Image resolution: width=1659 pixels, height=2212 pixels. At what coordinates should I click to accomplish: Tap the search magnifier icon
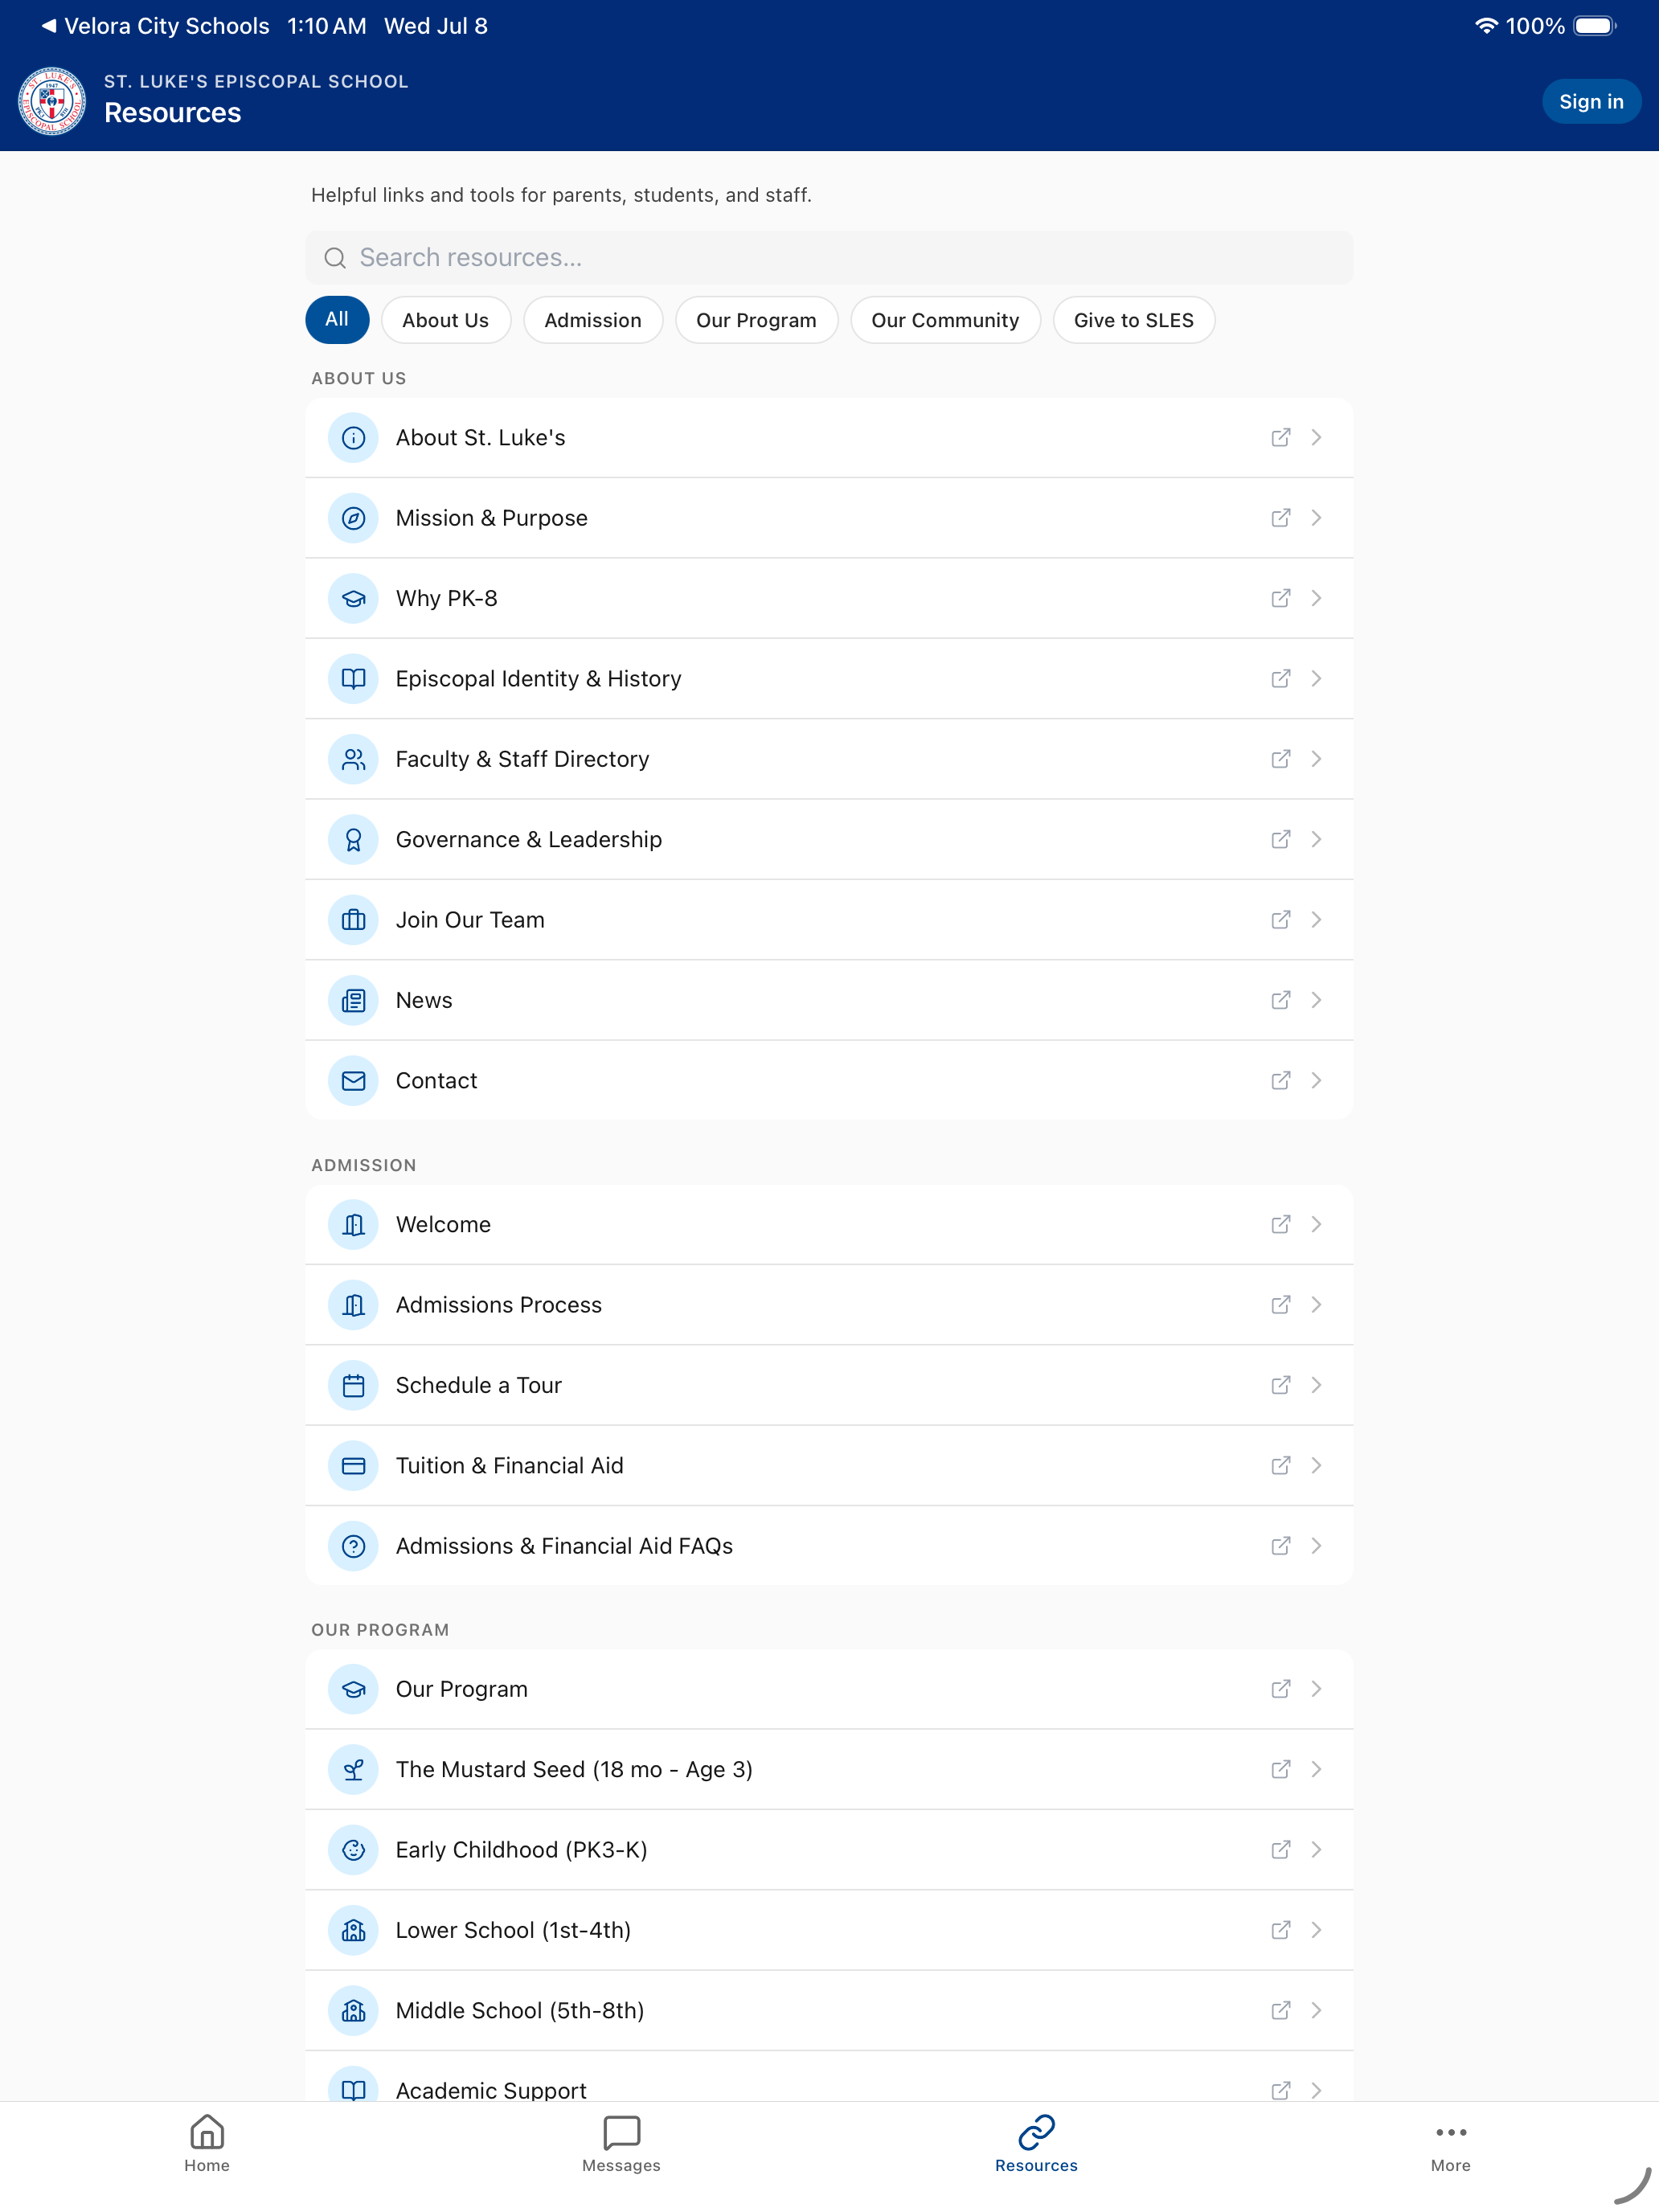[x=335, y=258]
